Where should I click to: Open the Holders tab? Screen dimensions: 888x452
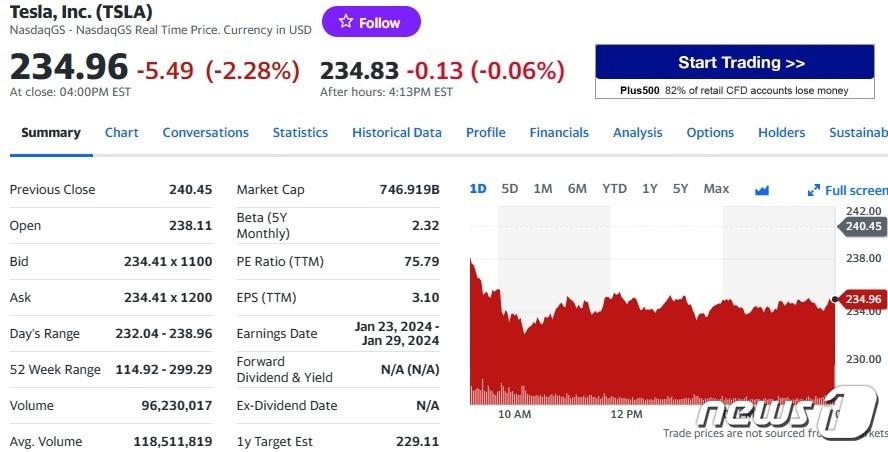tap(781, 133)
